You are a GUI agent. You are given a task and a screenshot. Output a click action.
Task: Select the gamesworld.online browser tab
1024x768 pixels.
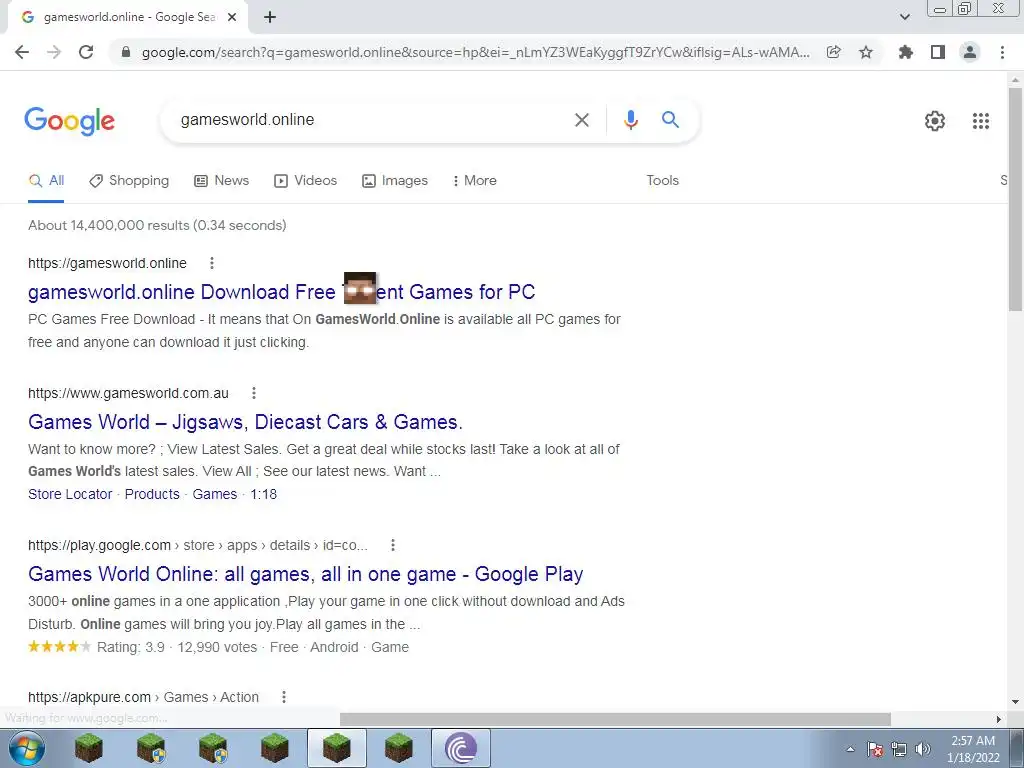point(129,18)
